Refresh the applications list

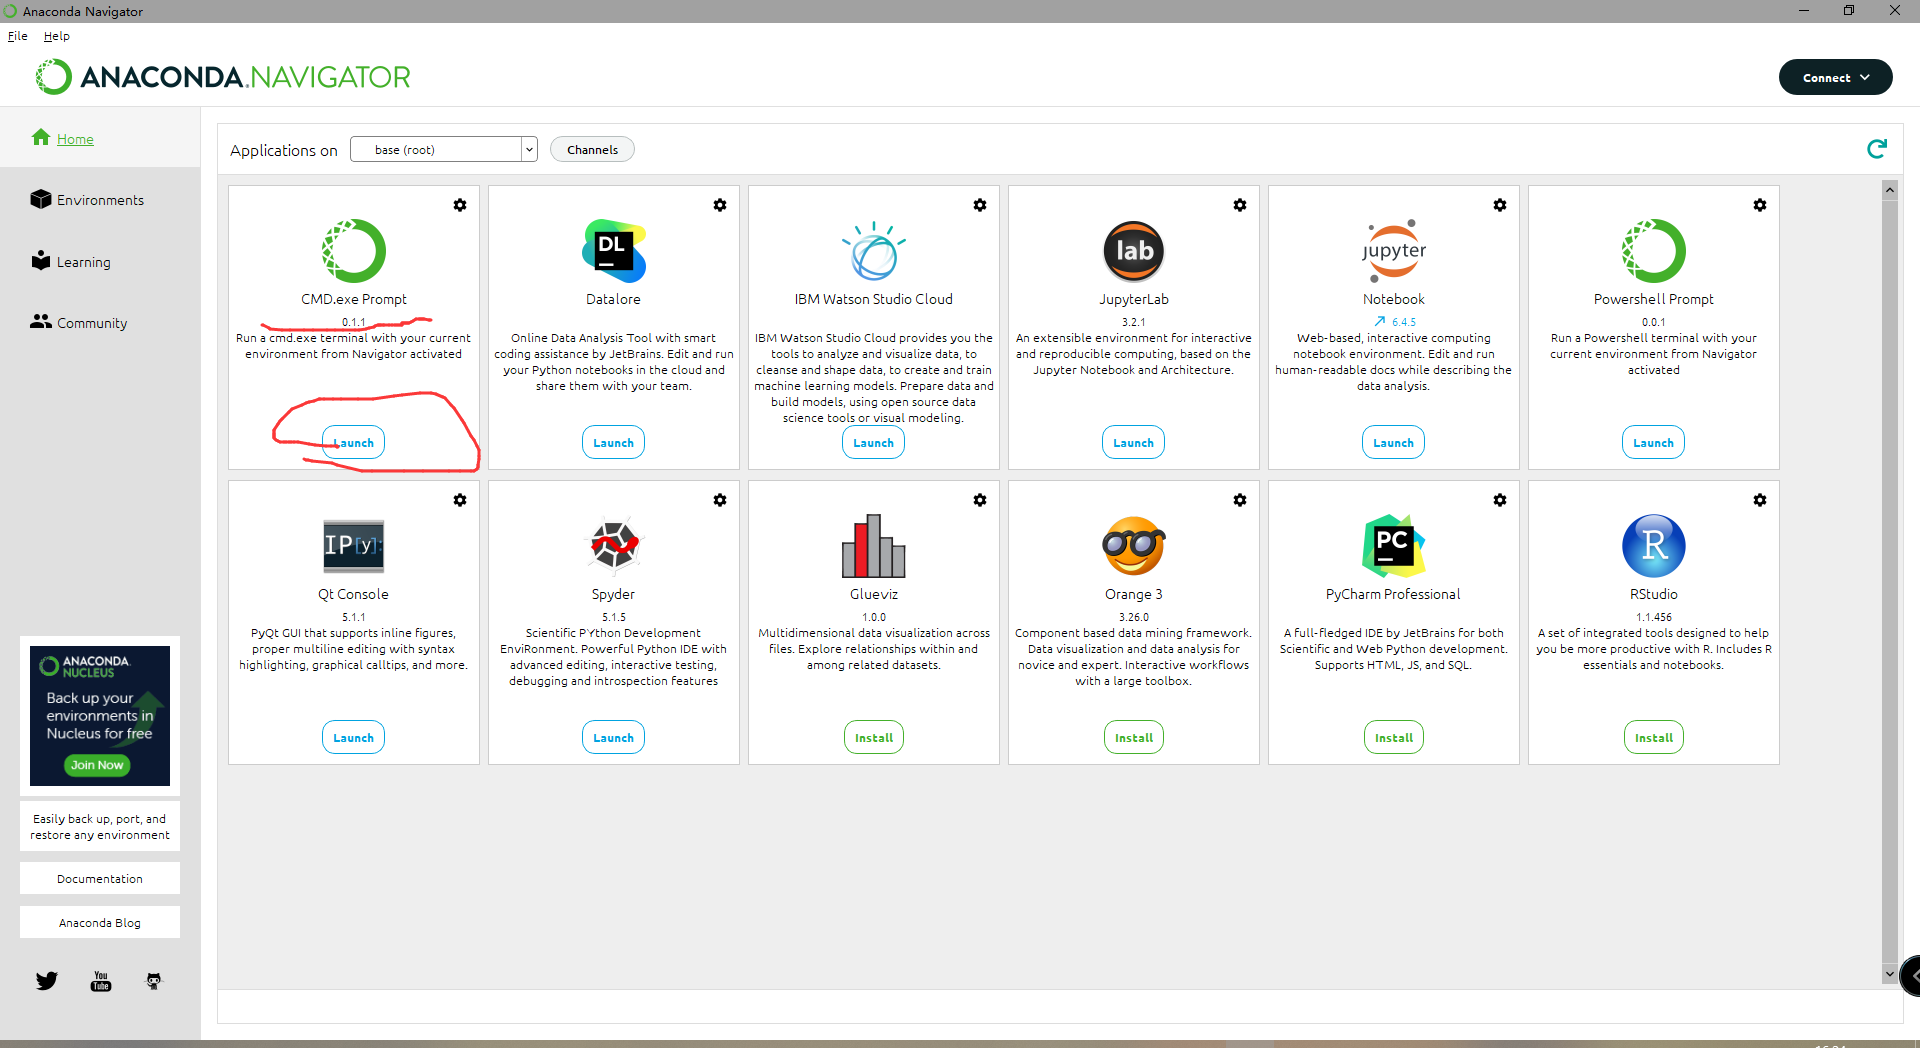[x=1877, y=149]
